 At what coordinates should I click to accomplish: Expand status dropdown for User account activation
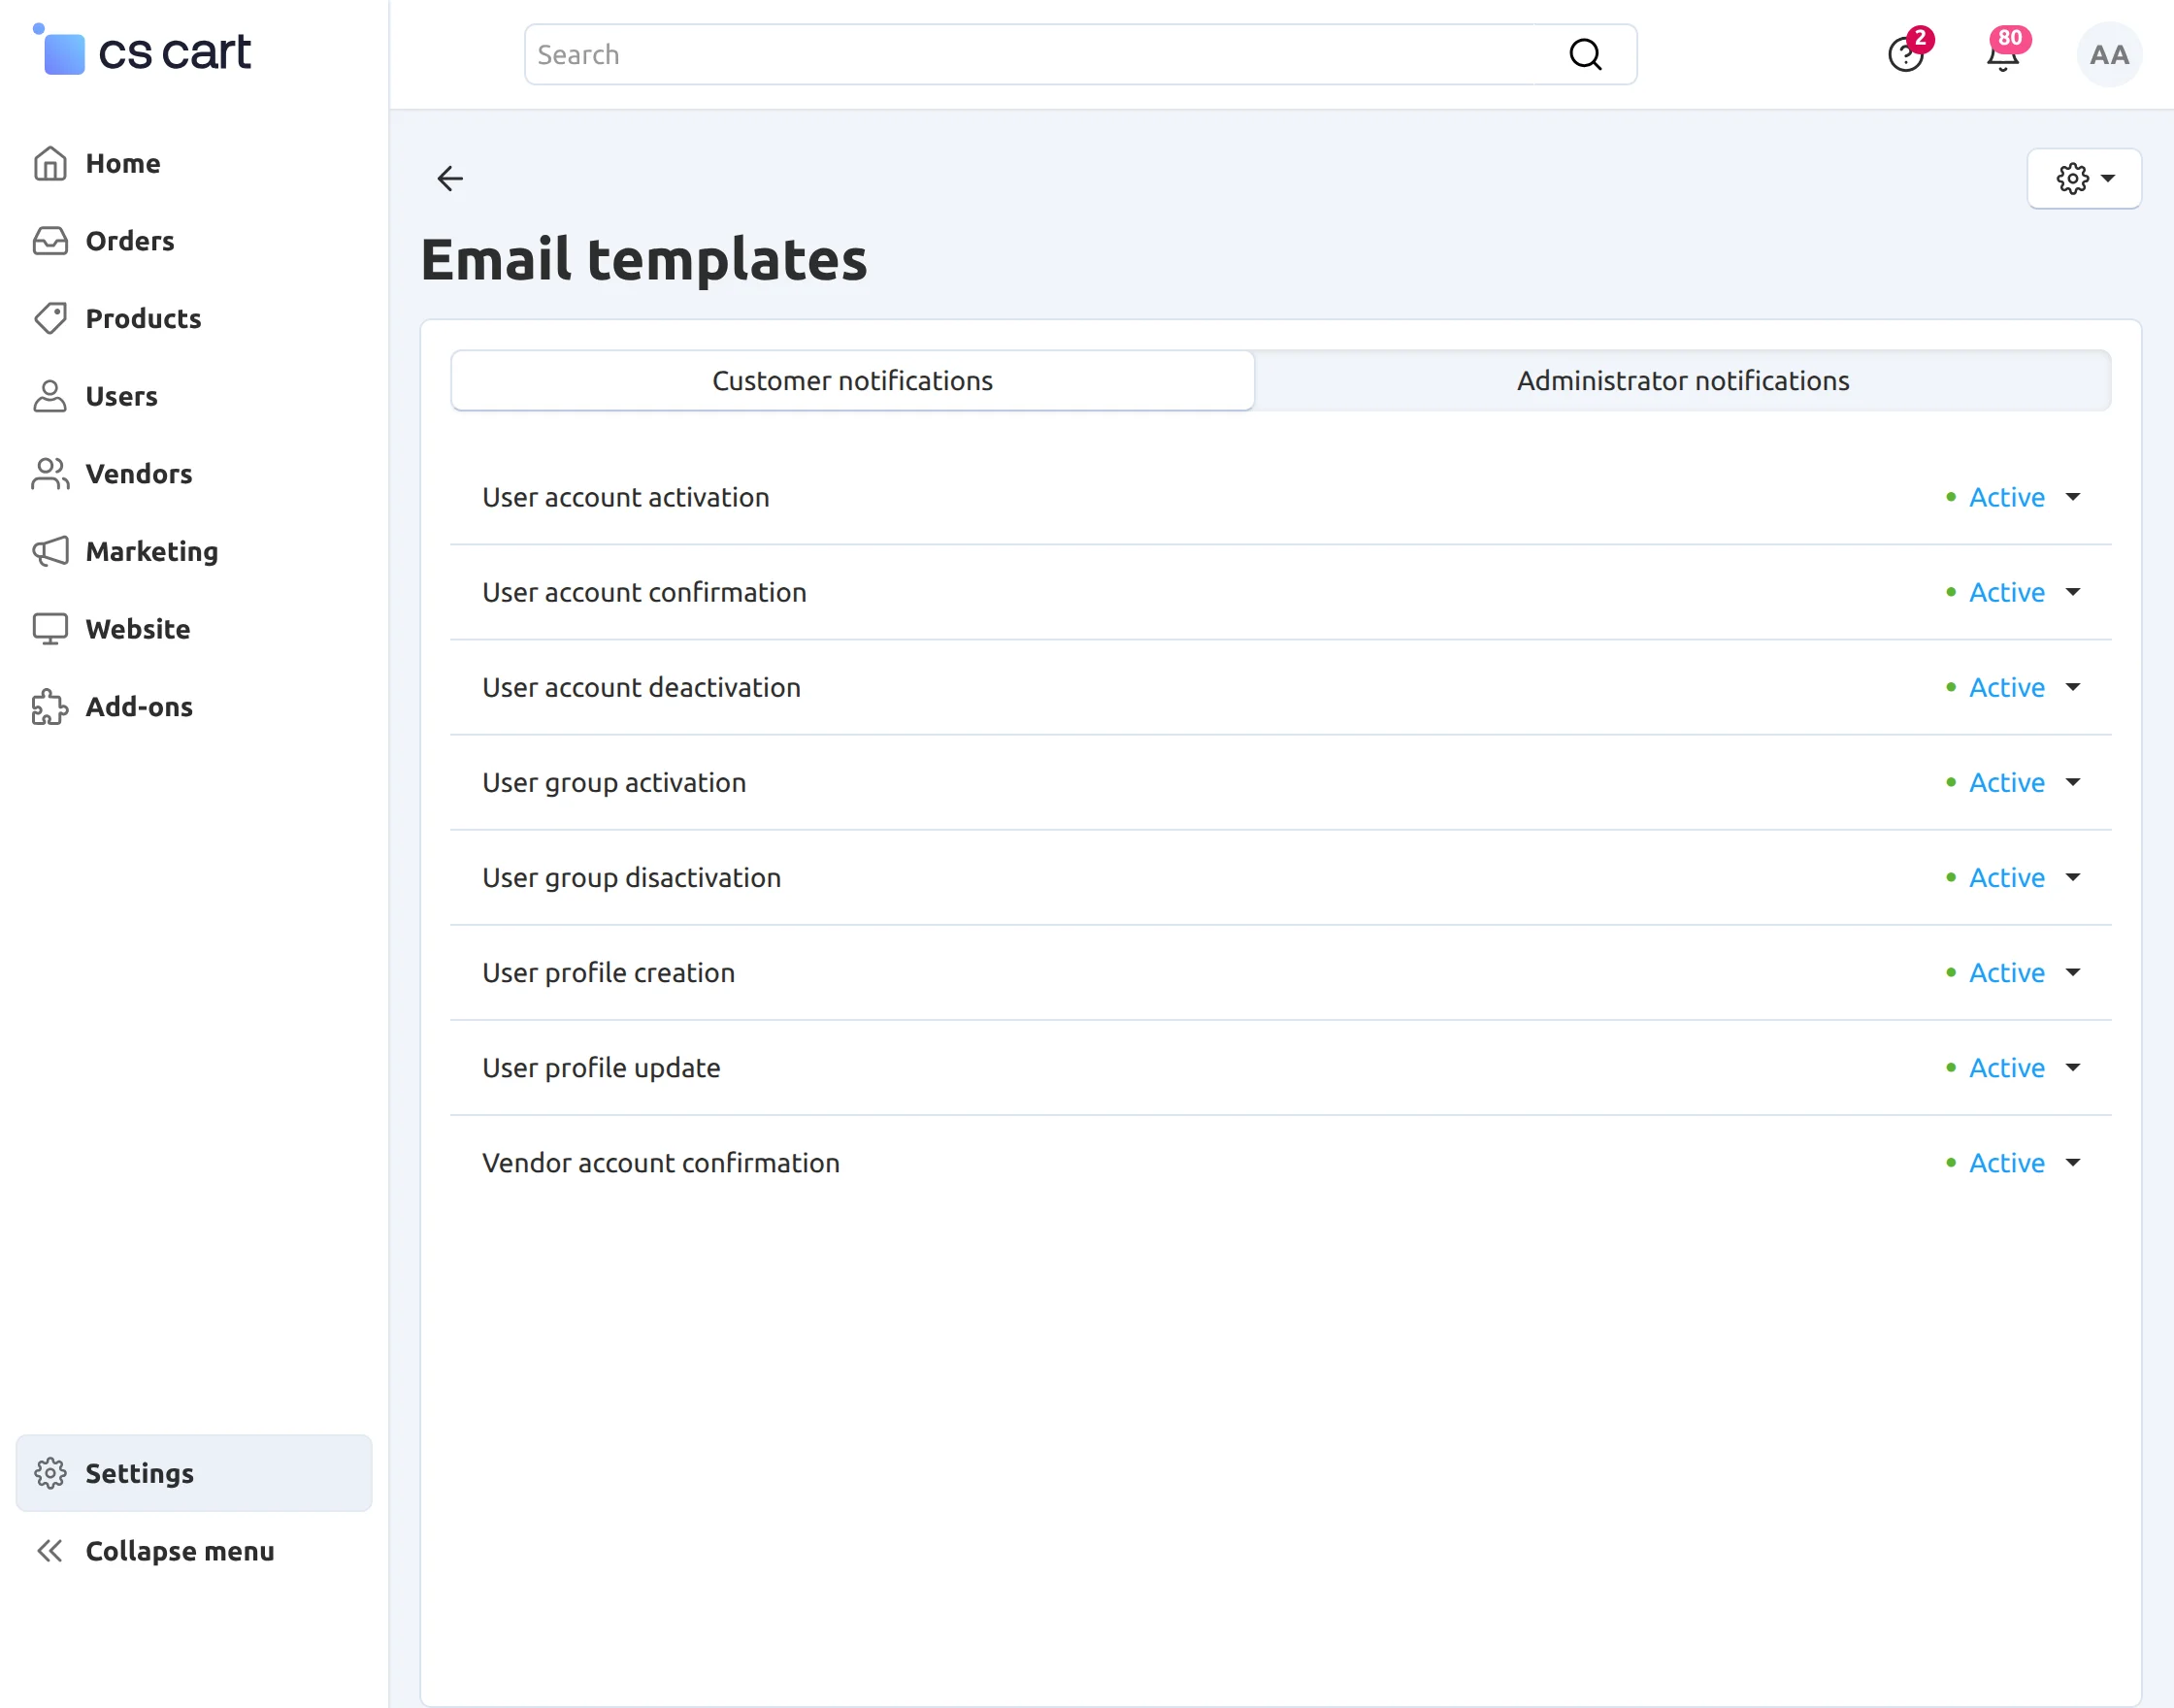tap(2014, 497)
